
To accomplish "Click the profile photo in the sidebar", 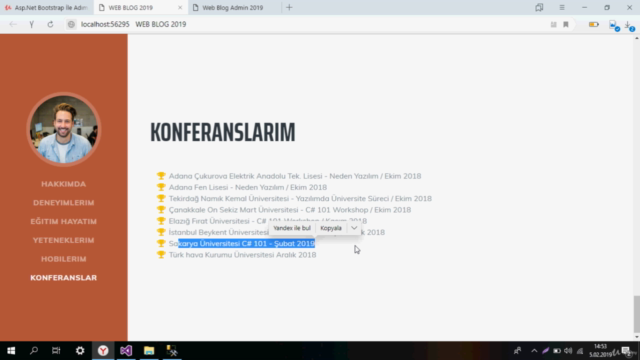I will click(x=64, y=129).
